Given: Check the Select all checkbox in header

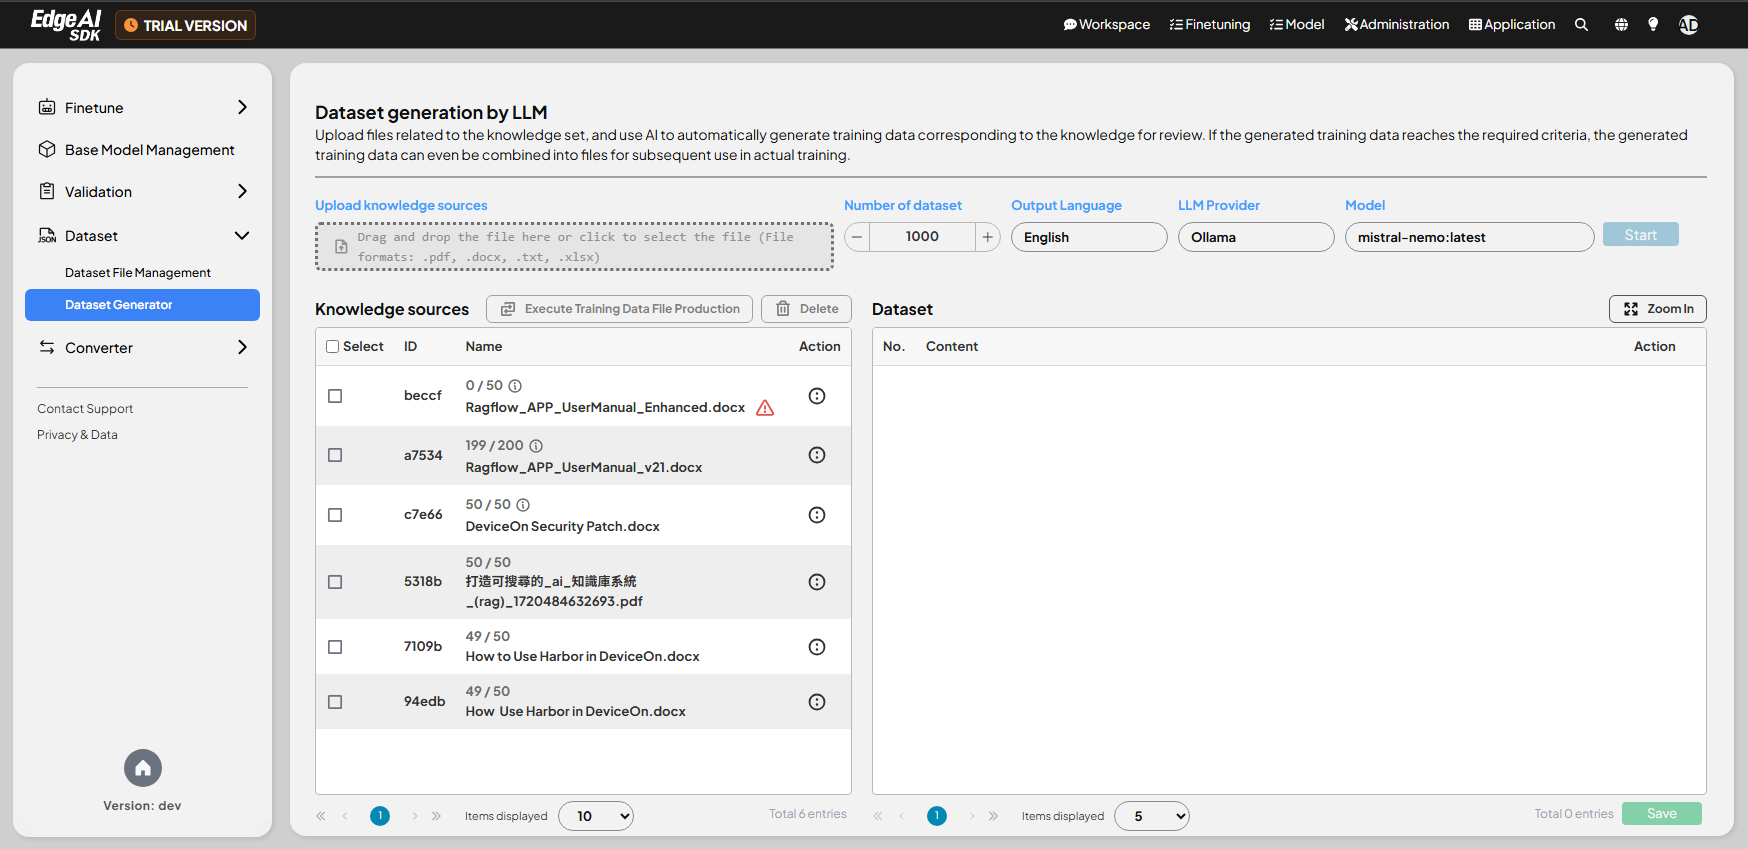Looking at the screenshot, I should pos(333,347).
